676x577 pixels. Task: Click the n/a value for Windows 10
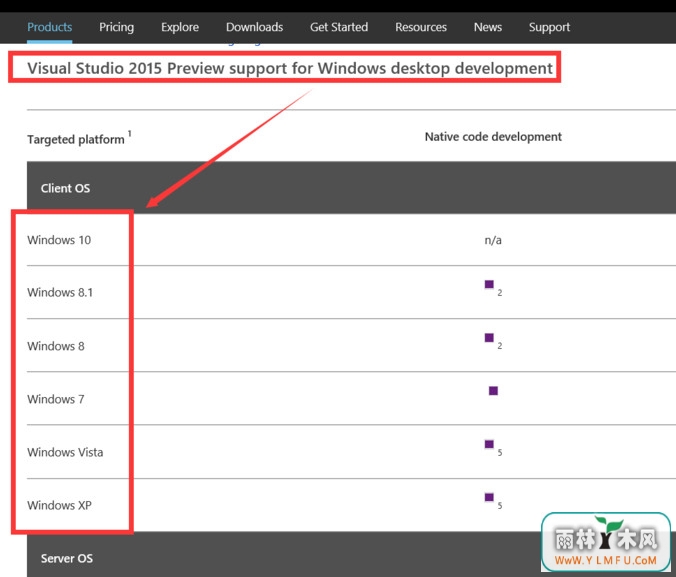[x=493, y=240]
